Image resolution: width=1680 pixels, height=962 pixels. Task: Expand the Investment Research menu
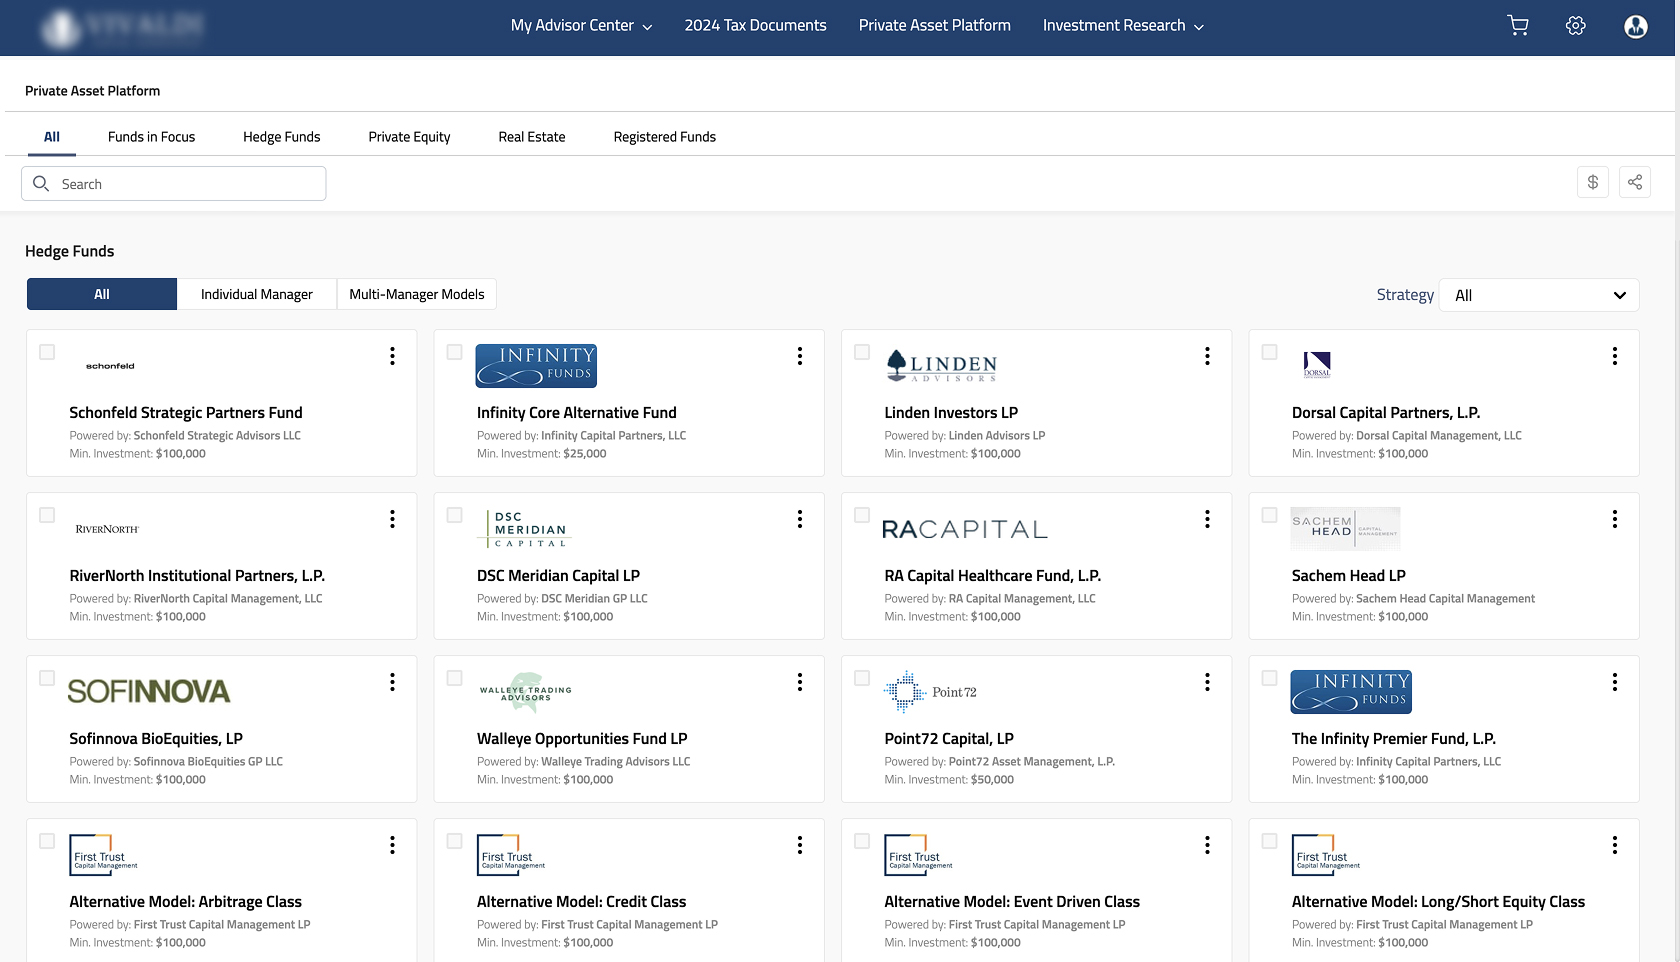[x=1123, y=26]
